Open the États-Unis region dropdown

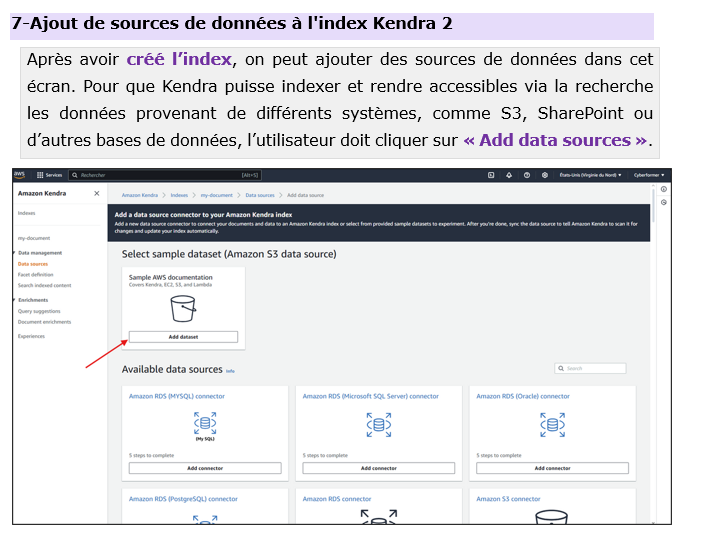coord(590,175)
